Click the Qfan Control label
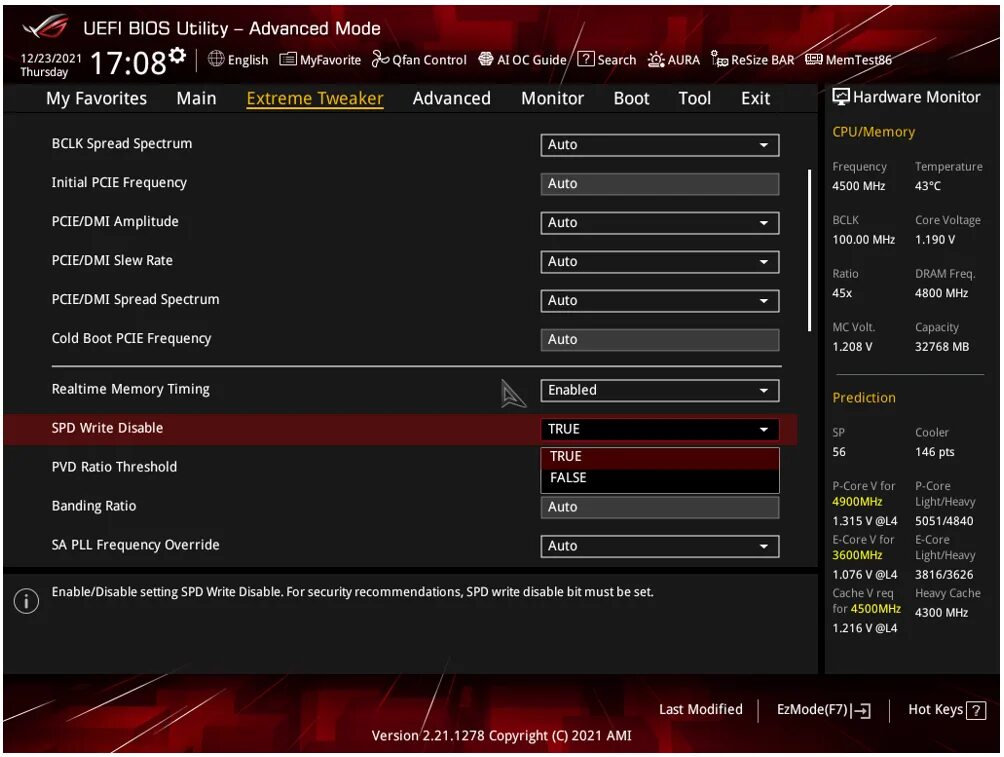 [429, 60]
